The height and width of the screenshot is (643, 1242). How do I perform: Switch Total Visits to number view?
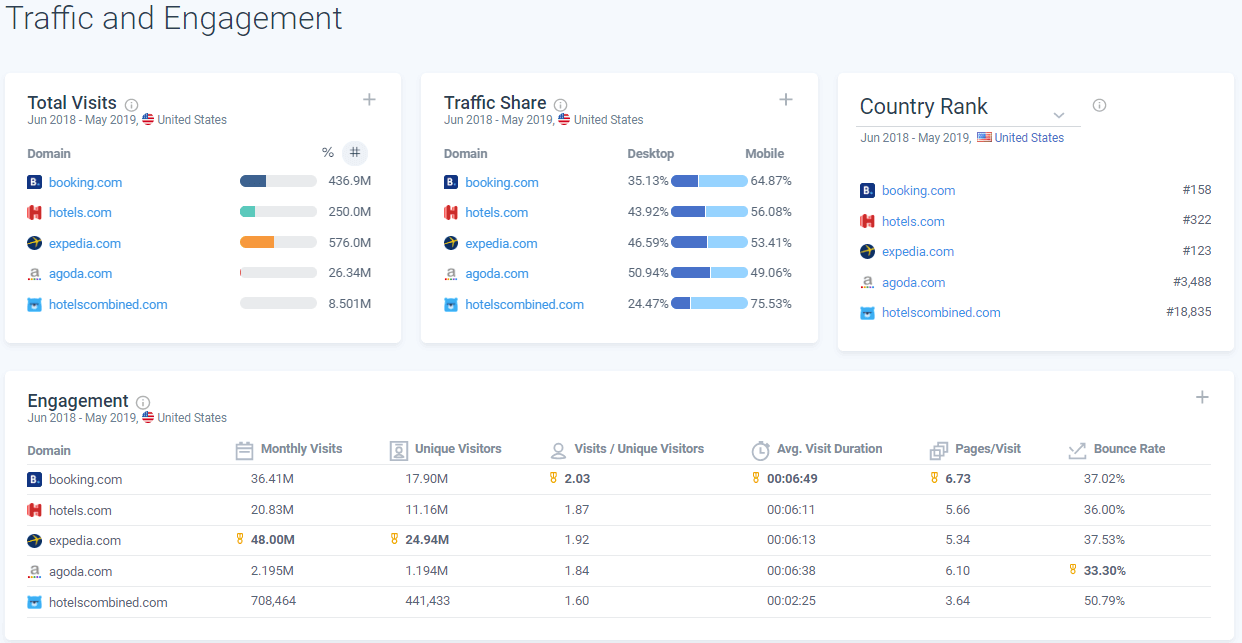(x=355, y=153)
